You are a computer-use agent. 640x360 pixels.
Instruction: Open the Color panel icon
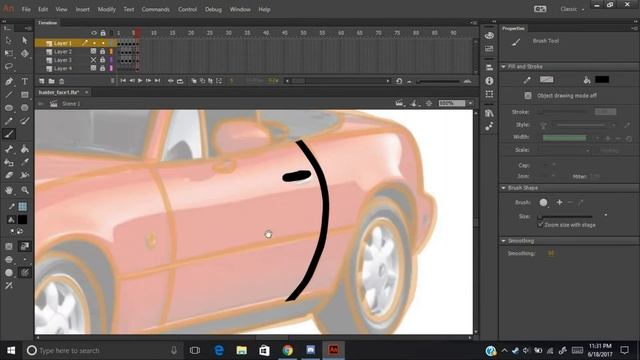point(489,36)
